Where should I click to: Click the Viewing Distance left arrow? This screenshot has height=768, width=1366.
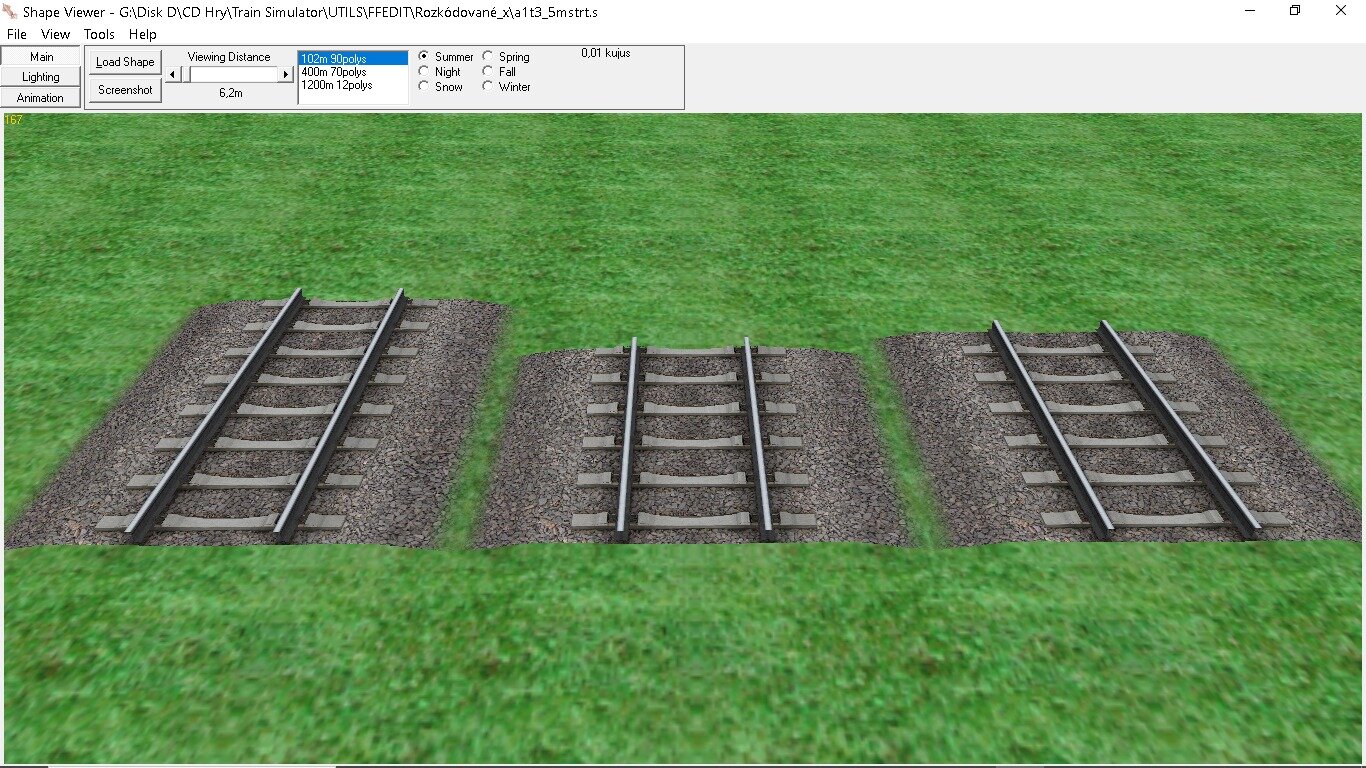coord(172,74)
